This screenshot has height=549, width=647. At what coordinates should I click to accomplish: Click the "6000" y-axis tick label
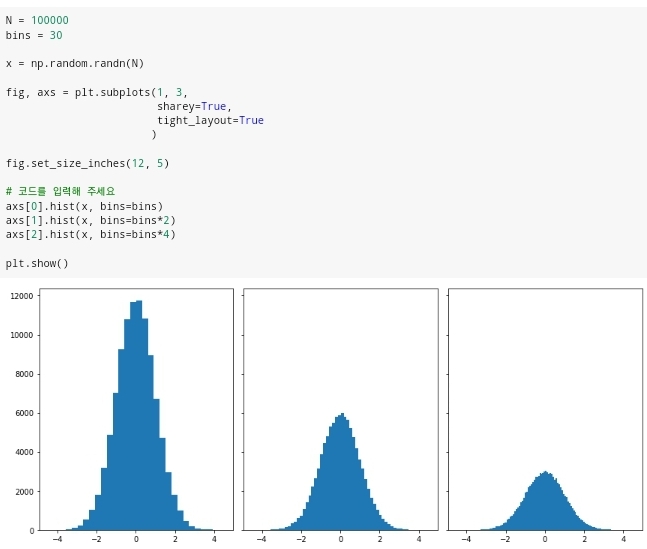pyautogui.click(x=24, y=413)
